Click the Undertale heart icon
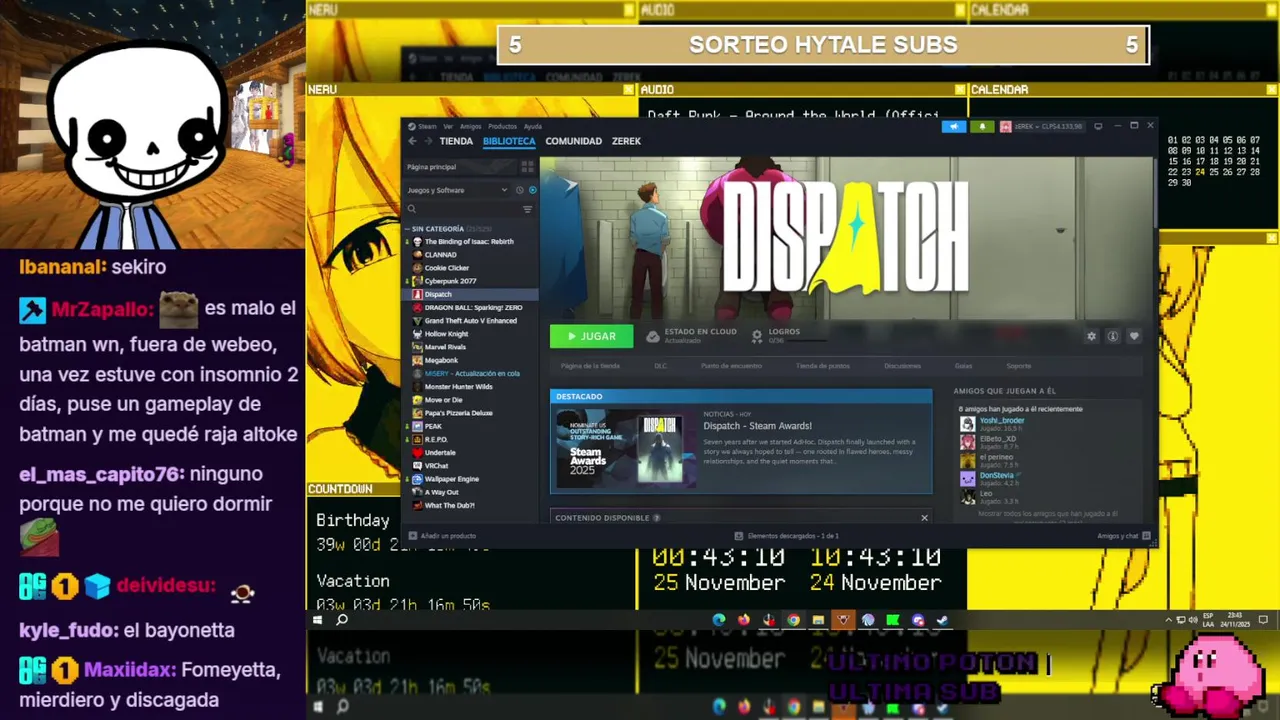The height and width of the screenshot is (720, 1280). tap(418, 453)
